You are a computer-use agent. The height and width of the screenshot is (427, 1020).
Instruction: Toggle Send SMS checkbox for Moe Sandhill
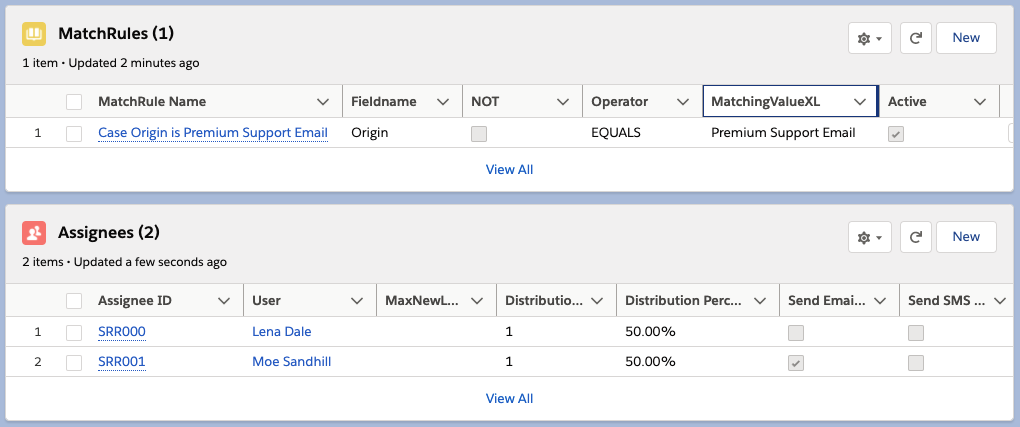coord(916,363)
